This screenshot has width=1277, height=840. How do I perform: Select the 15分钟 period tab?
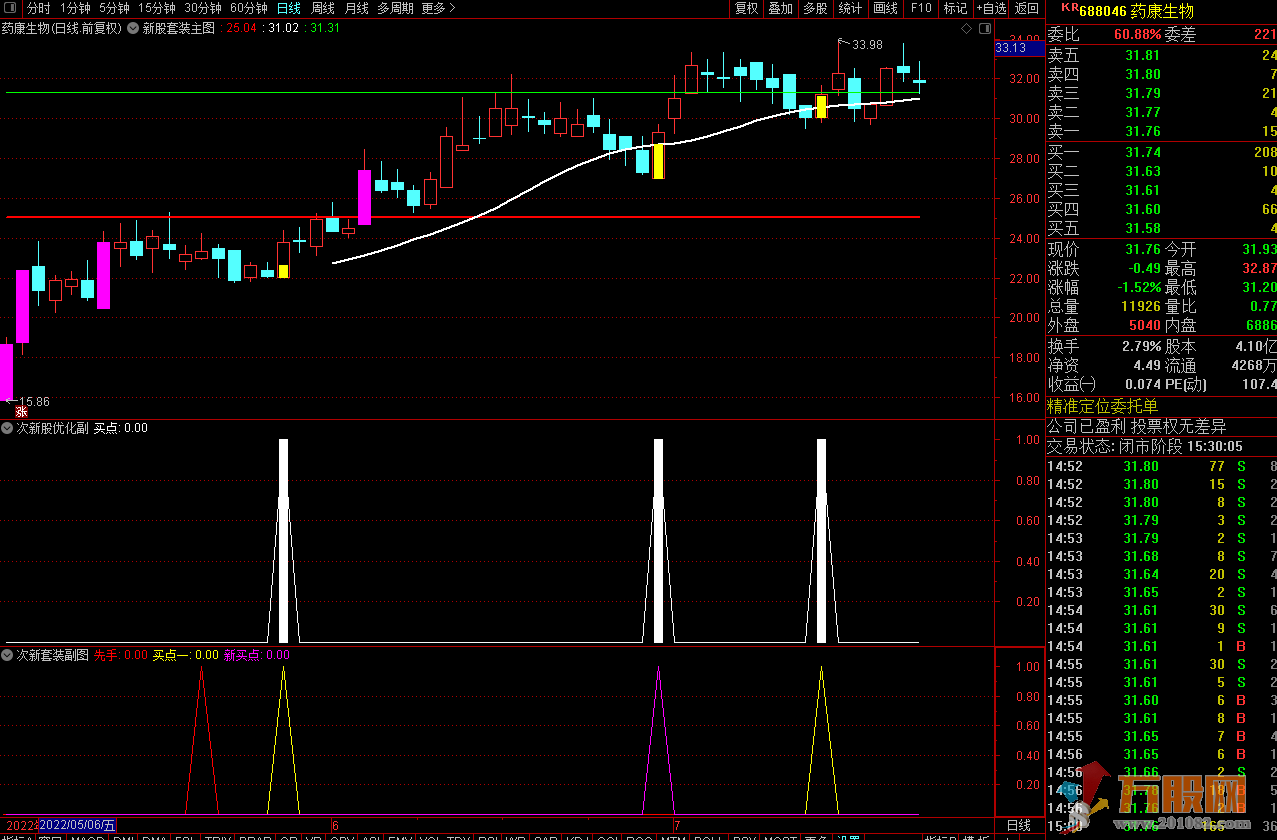click(157, 8)
